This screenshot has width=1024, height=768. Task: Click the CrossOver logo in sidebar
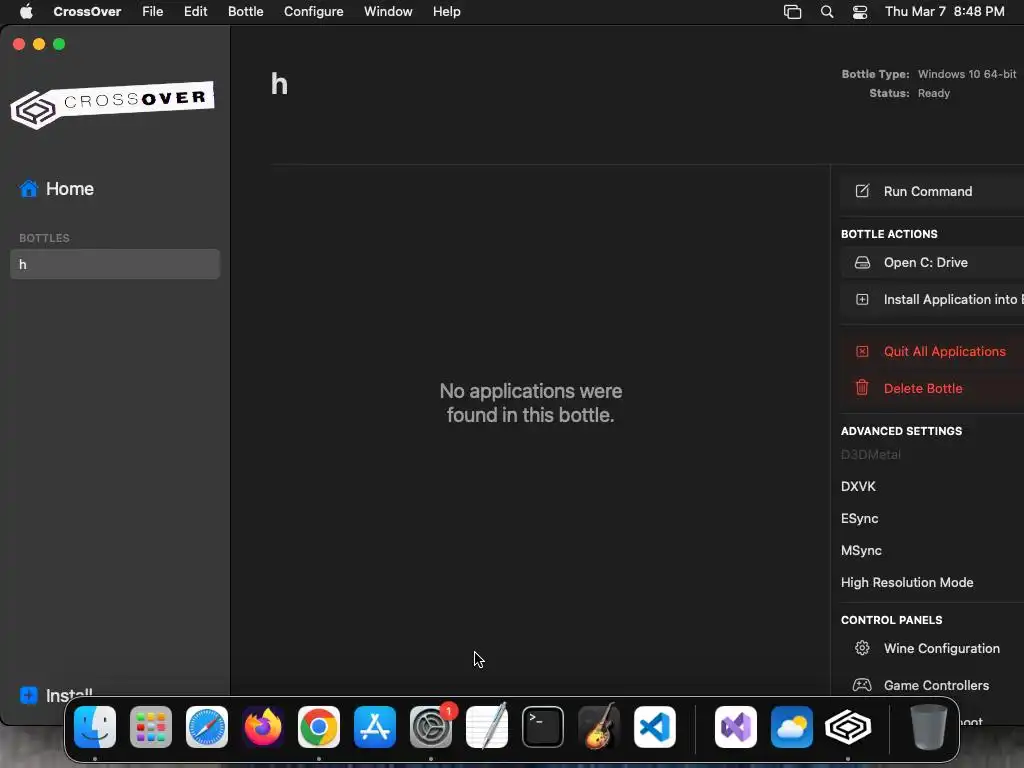tap(112, 104)
